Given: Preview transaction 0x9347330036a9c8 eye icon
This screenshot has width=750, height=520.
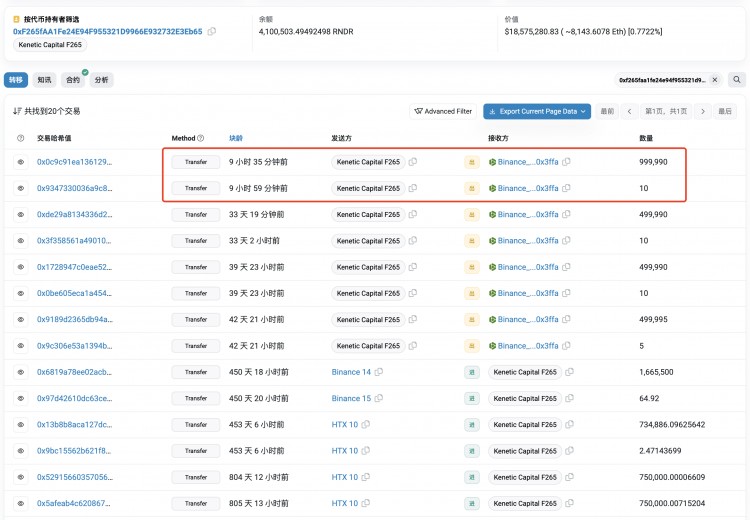Looking at the screenshot, I should [x=21, y=188].
